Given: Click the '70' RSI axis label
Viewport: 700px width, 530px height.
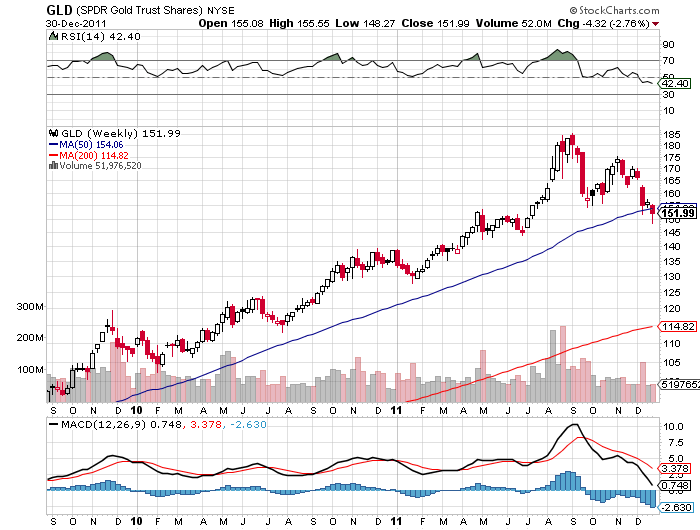Looking at the screenshot, I should pos(668,60).
